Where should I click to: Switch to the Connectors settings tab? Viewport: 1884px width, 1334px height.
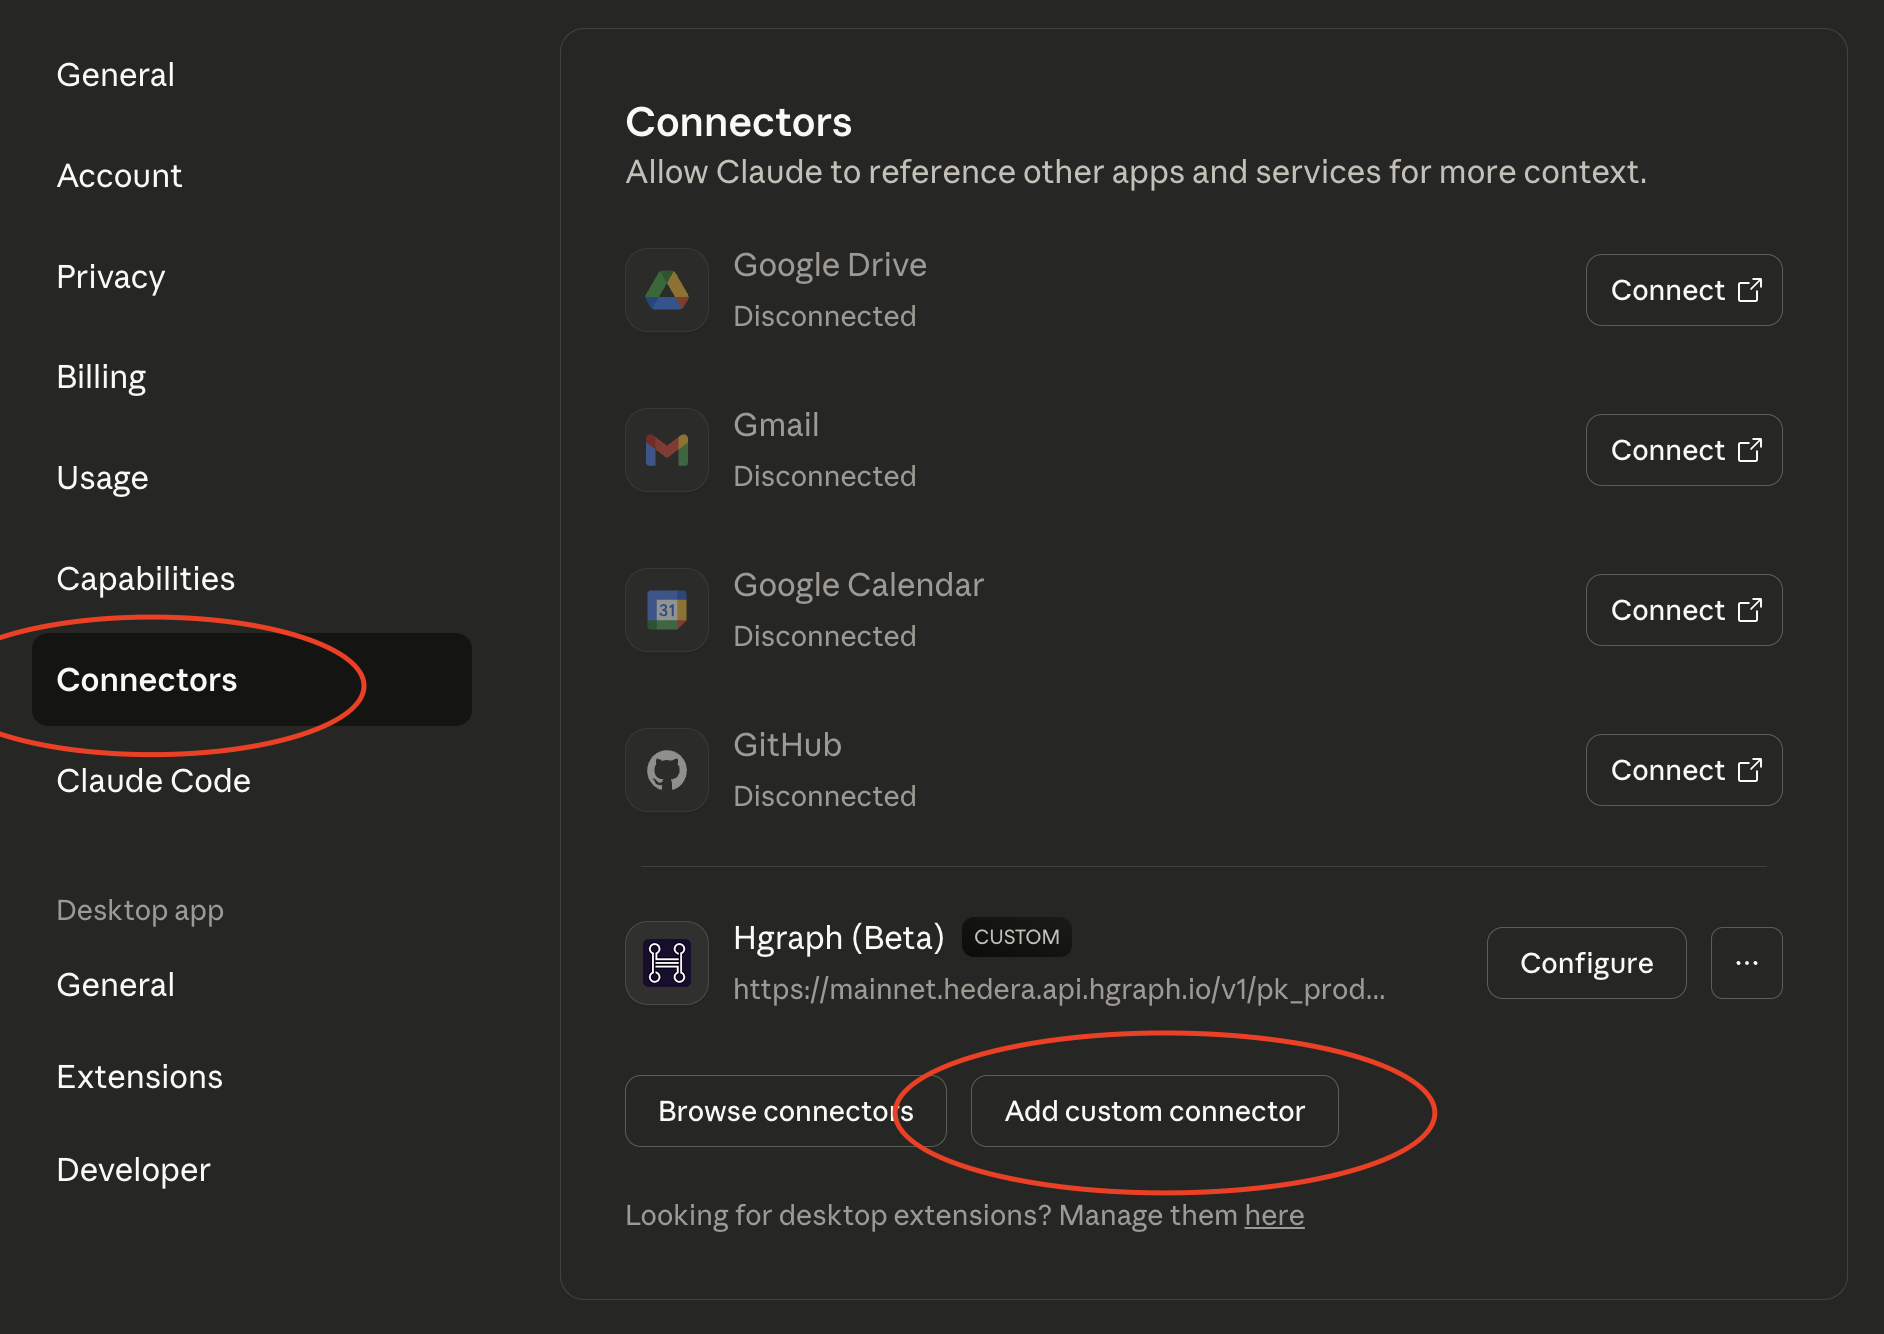point(147,680)
